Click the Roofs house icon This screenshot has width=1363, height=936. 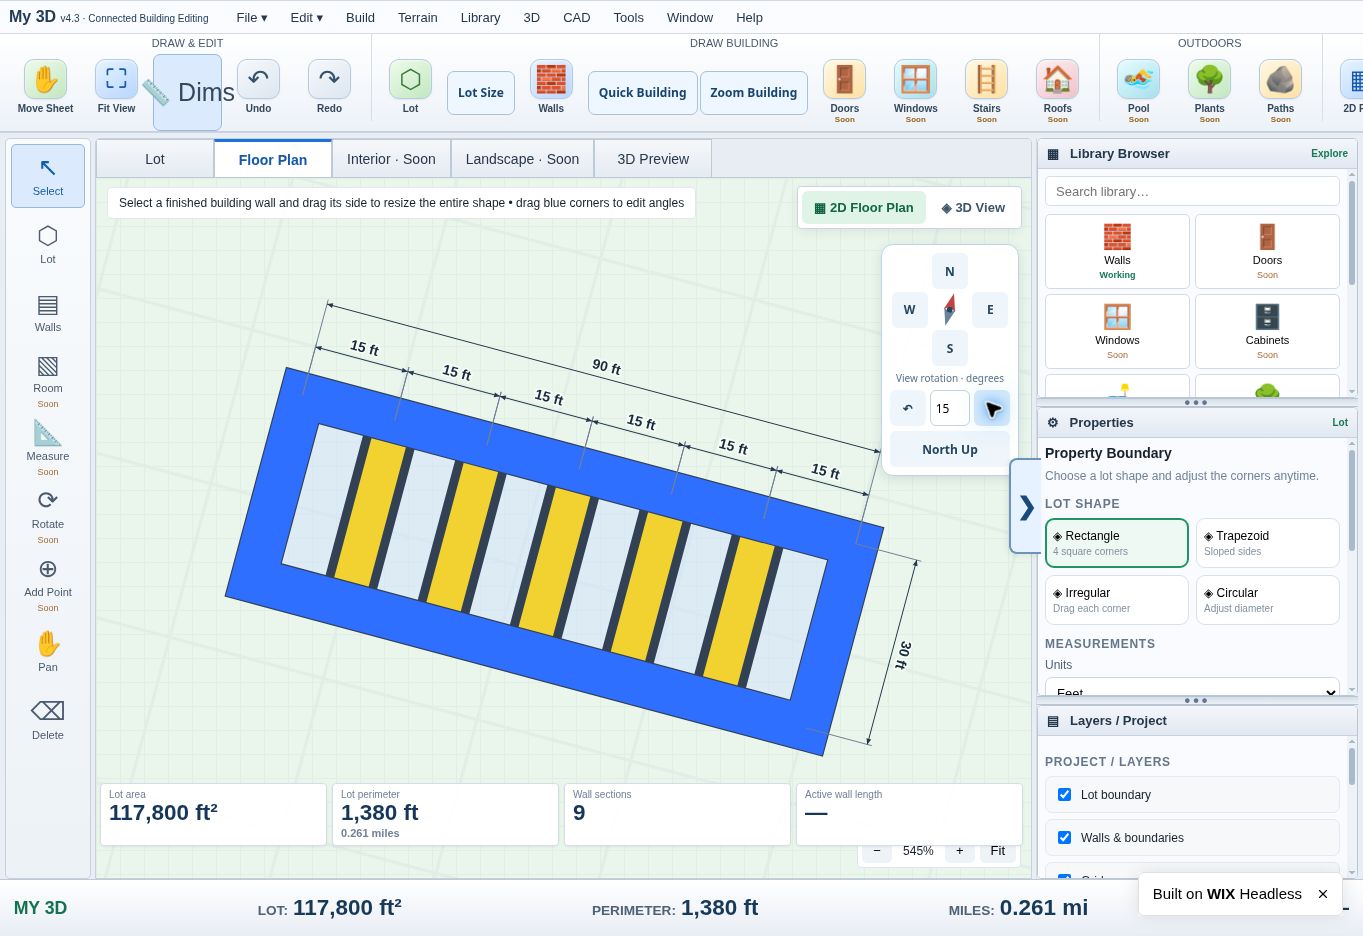1057,79
